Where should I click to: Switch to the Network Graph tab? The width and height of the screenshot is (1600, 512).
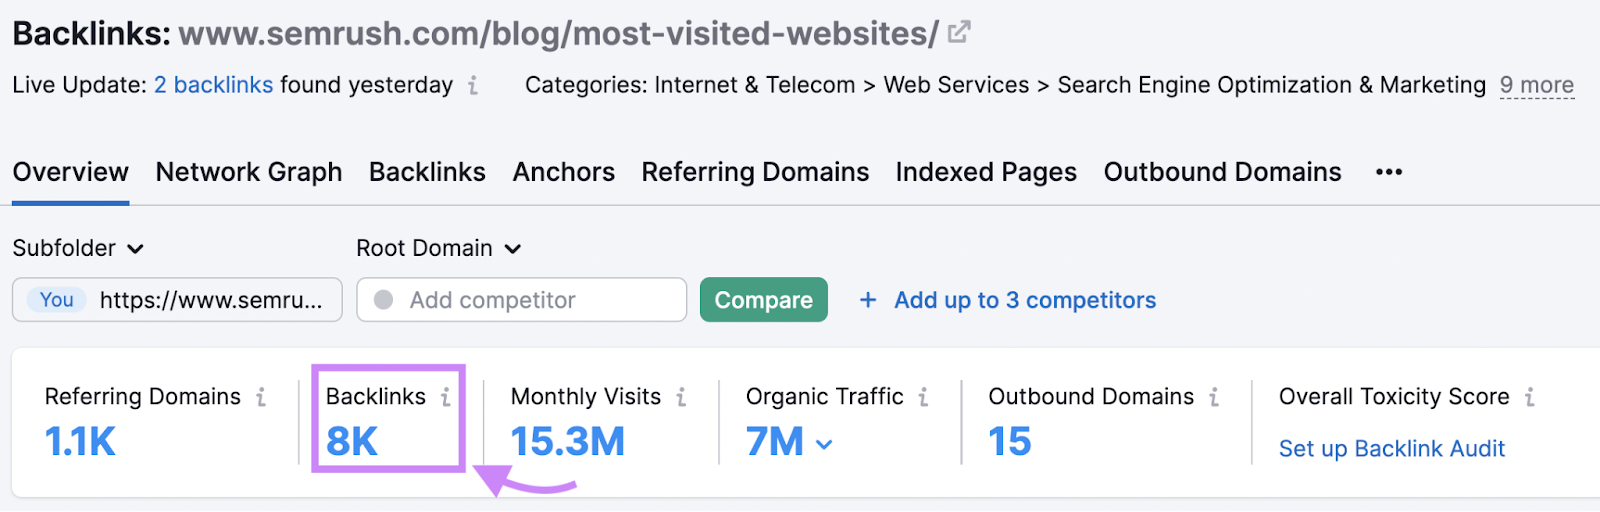pyautogui.click(x=249, y=172)
